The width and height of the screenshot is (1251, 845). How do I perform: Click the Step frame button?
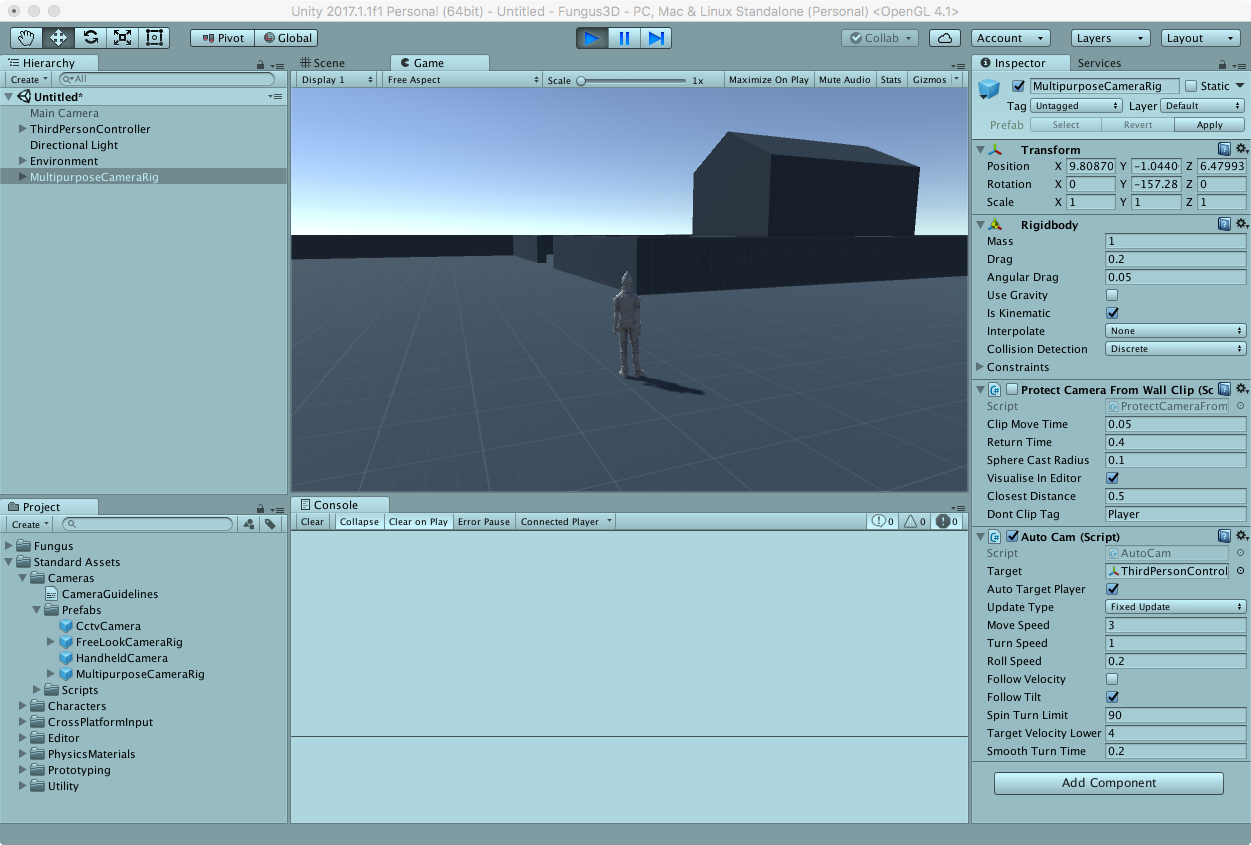656,38
